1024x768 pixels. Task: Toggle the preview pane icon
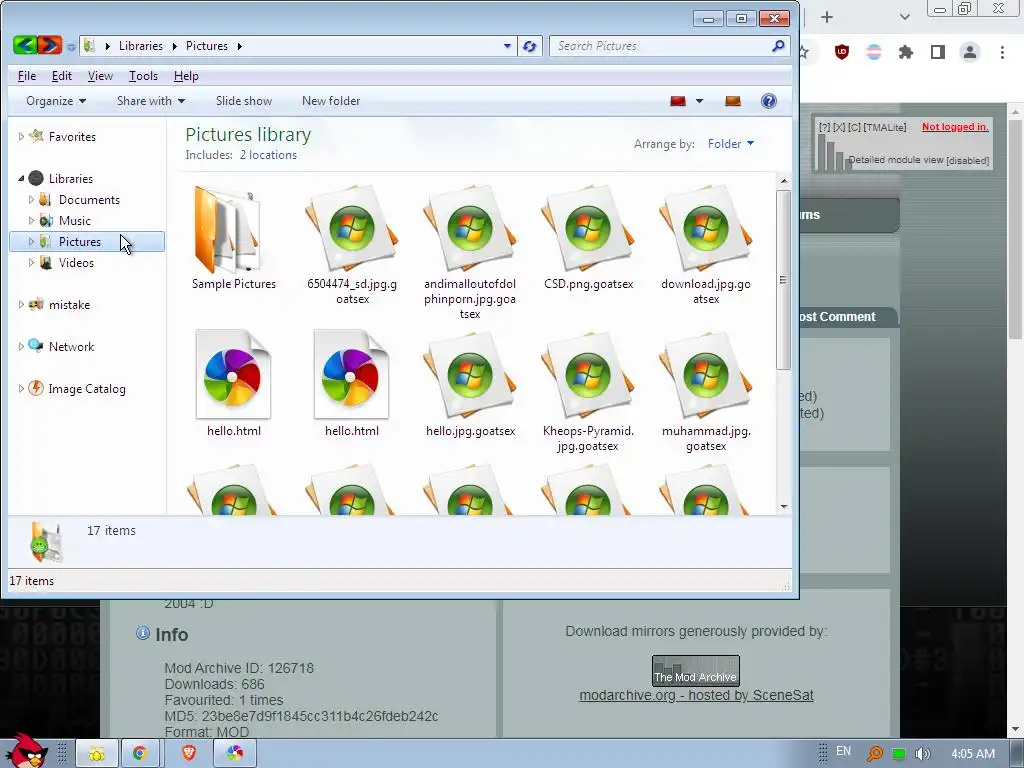[x=733, y=101]
